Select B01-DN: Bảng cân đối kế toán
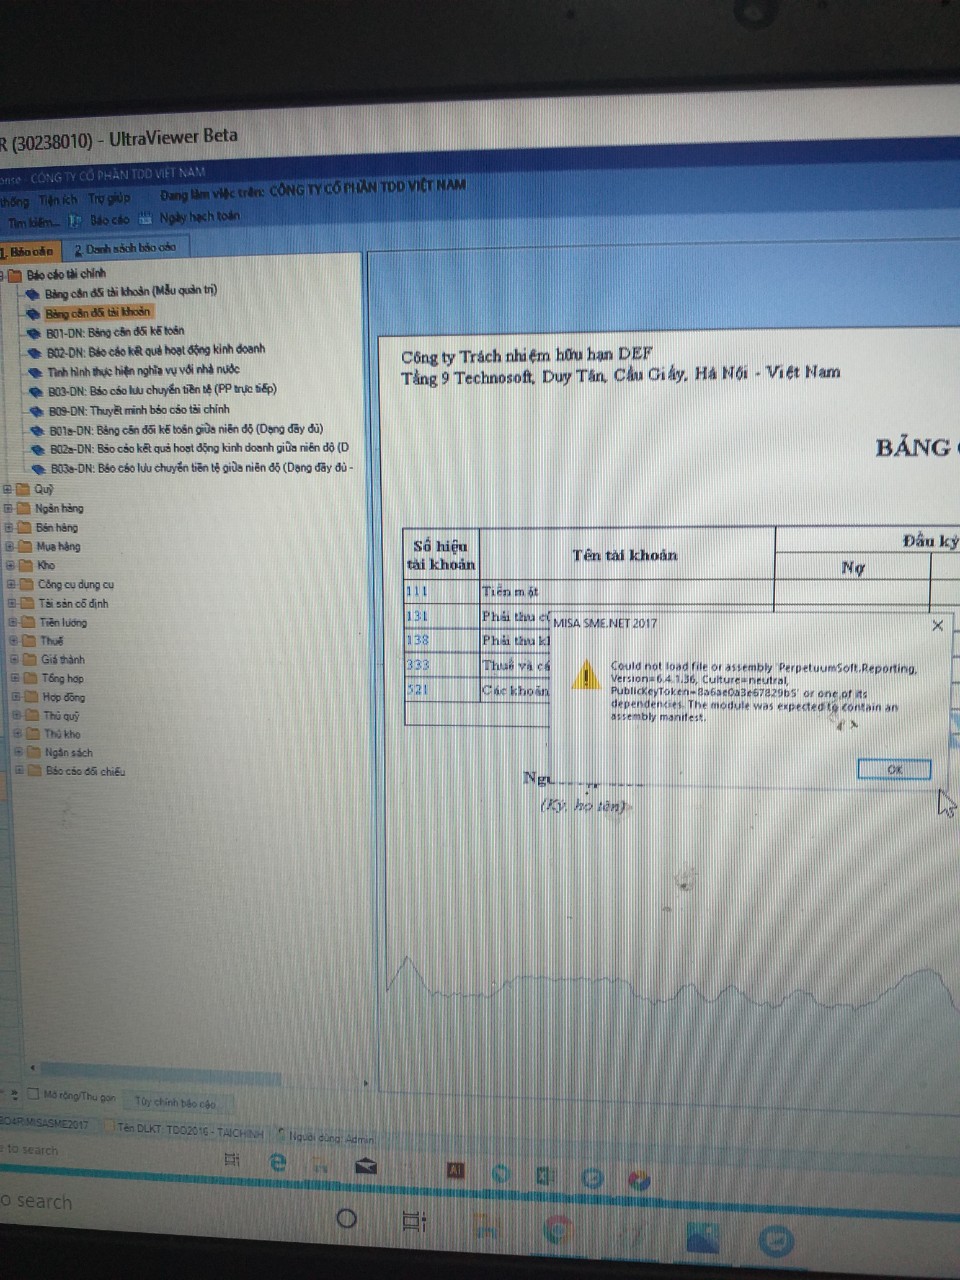 coord(115,331)
